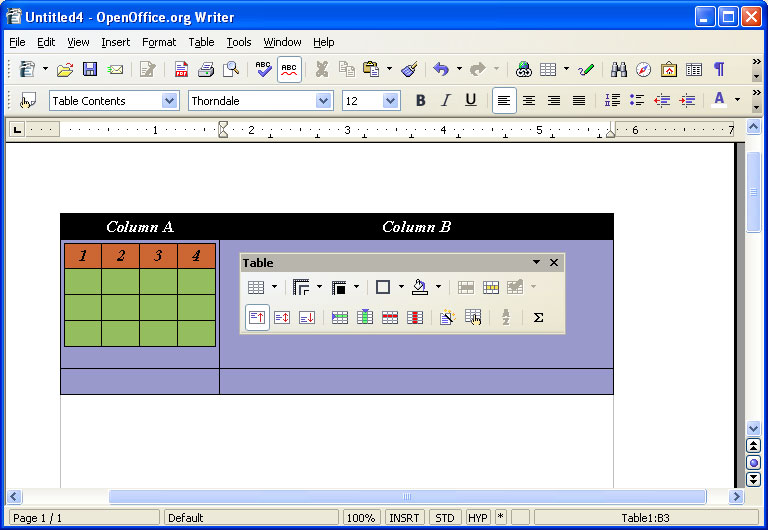Open the Table Contents paragraph style dropdown

coord(169,100)
